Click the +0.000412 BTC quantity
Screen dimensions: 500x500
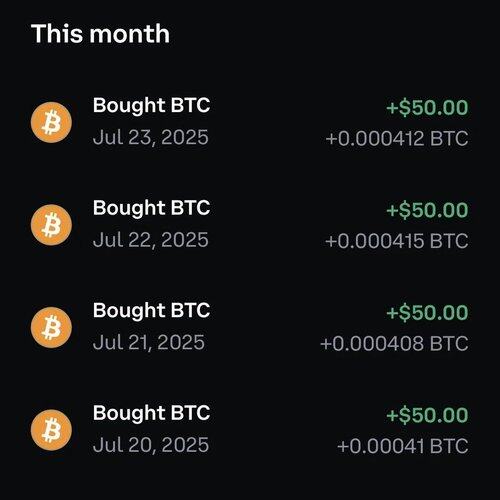(397, 139)
